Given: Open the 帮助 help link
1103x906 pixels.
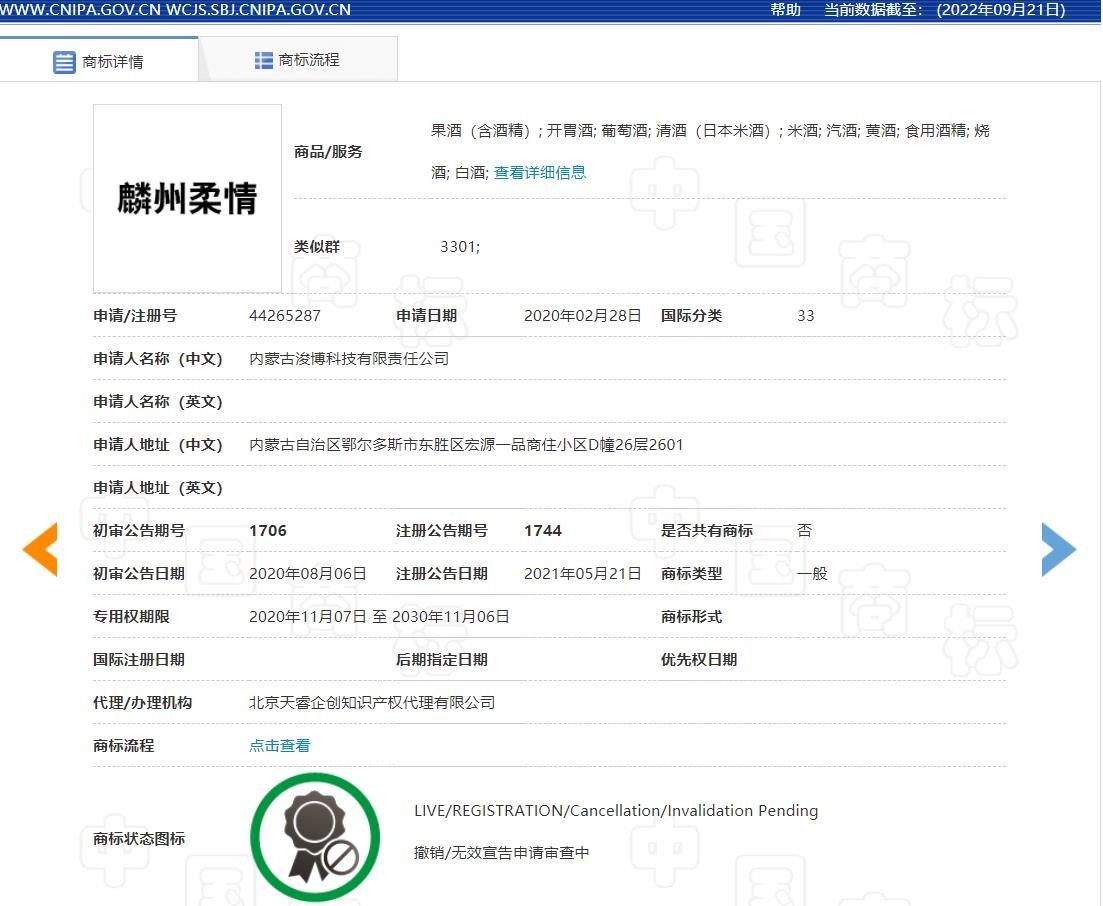Looking at the screenshot, I should pyautogui.click(x=785, y=10).
